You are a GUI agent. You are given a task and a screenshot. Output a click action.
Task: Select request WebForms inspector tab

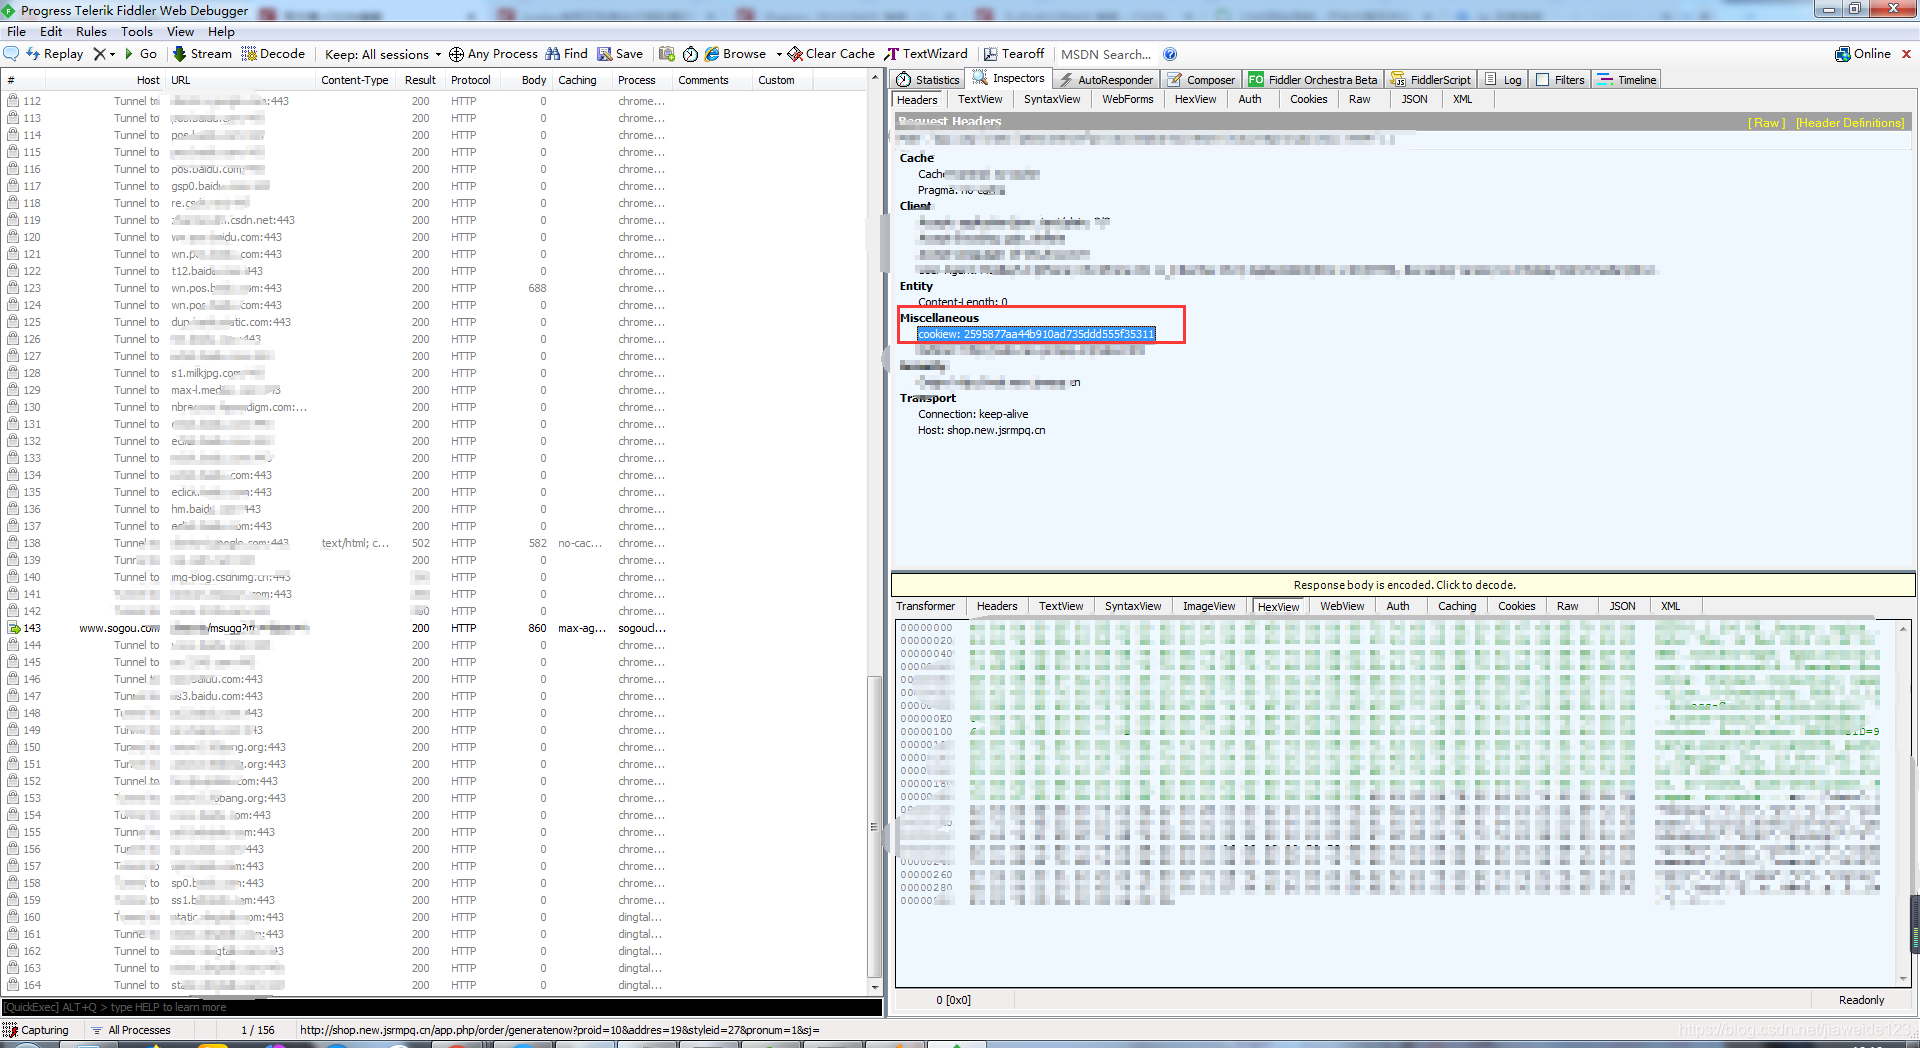1128,99
